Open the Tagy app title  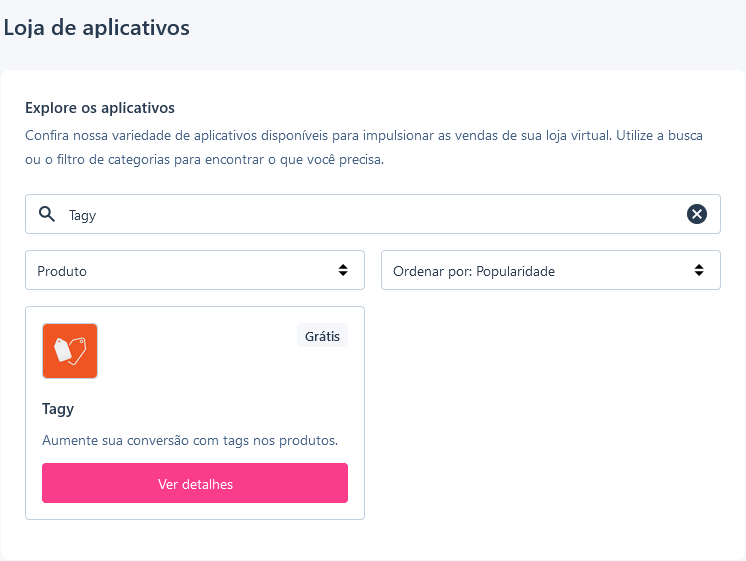58,409
